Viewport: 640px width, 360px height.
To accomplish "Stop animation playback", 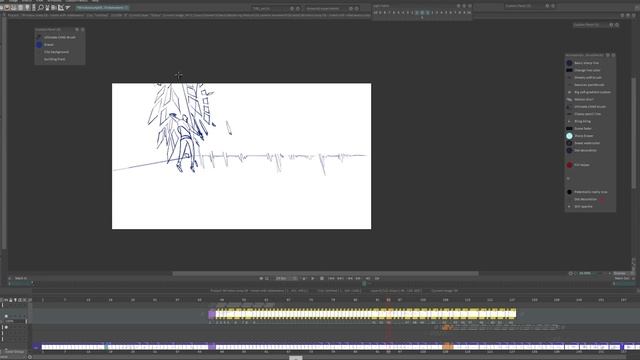I will 322,278.
